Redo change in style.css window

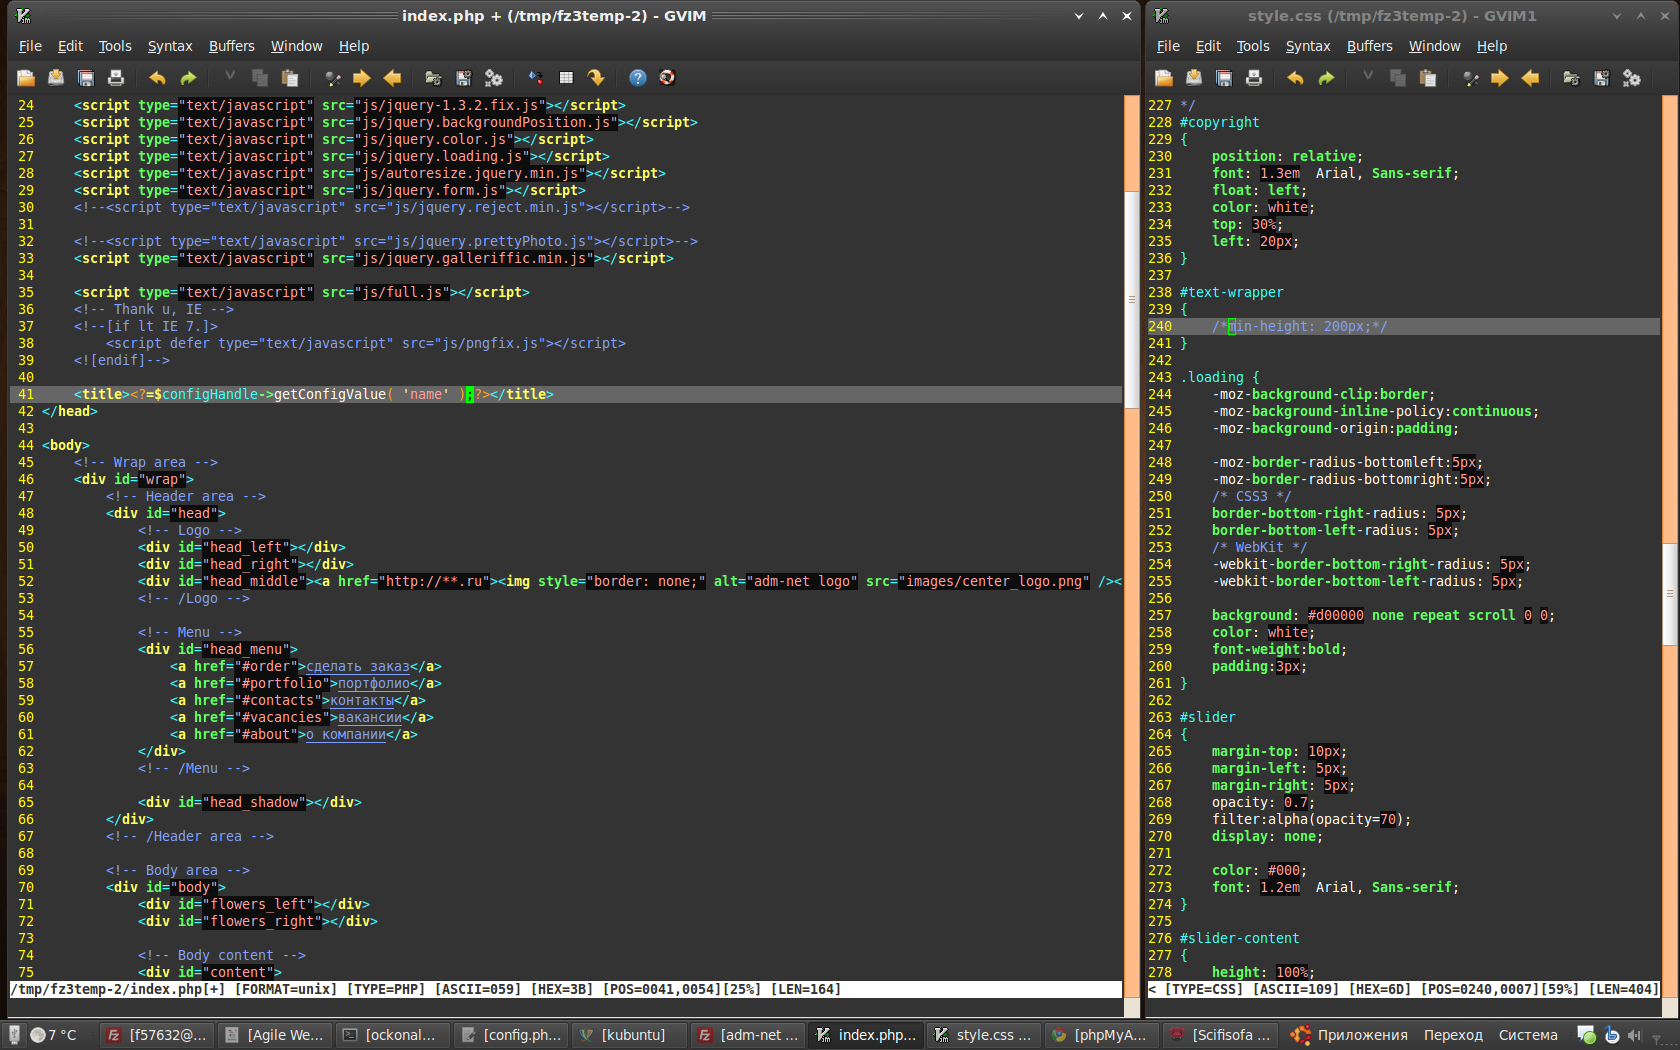(x=1326, y=78)
